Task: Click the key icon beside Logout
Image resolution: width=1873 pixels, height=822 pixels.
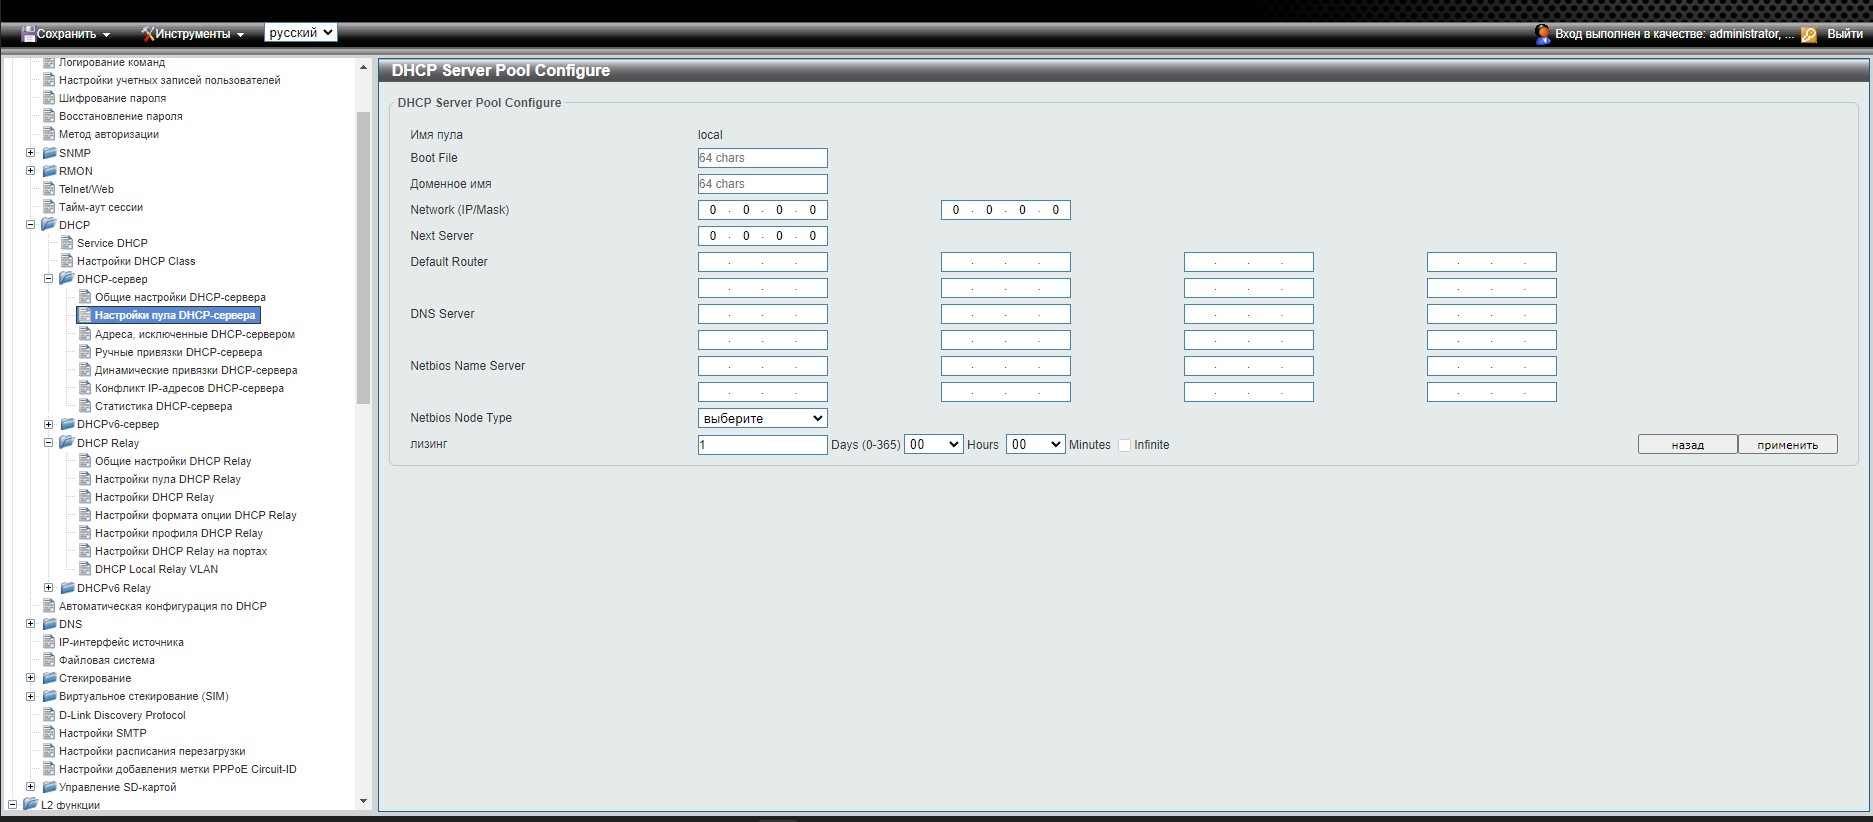Action: point(1809,35)
